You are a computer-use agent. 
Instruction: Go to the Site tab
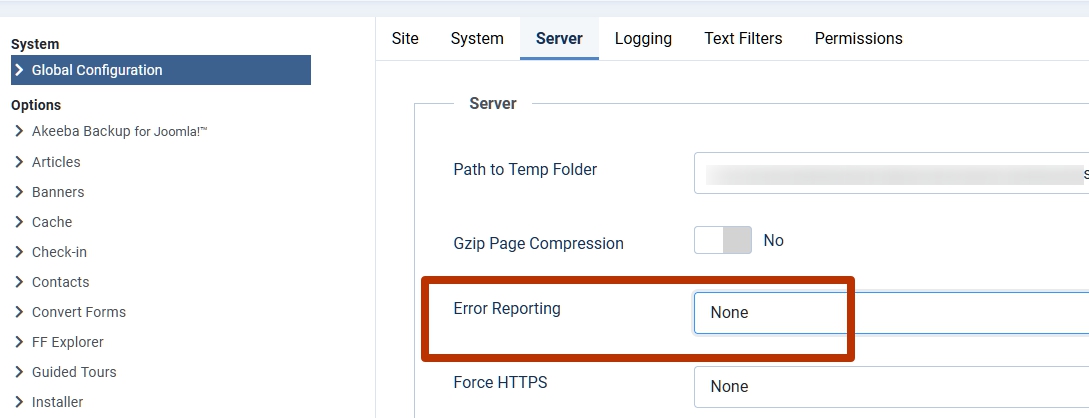click(405, 39)
